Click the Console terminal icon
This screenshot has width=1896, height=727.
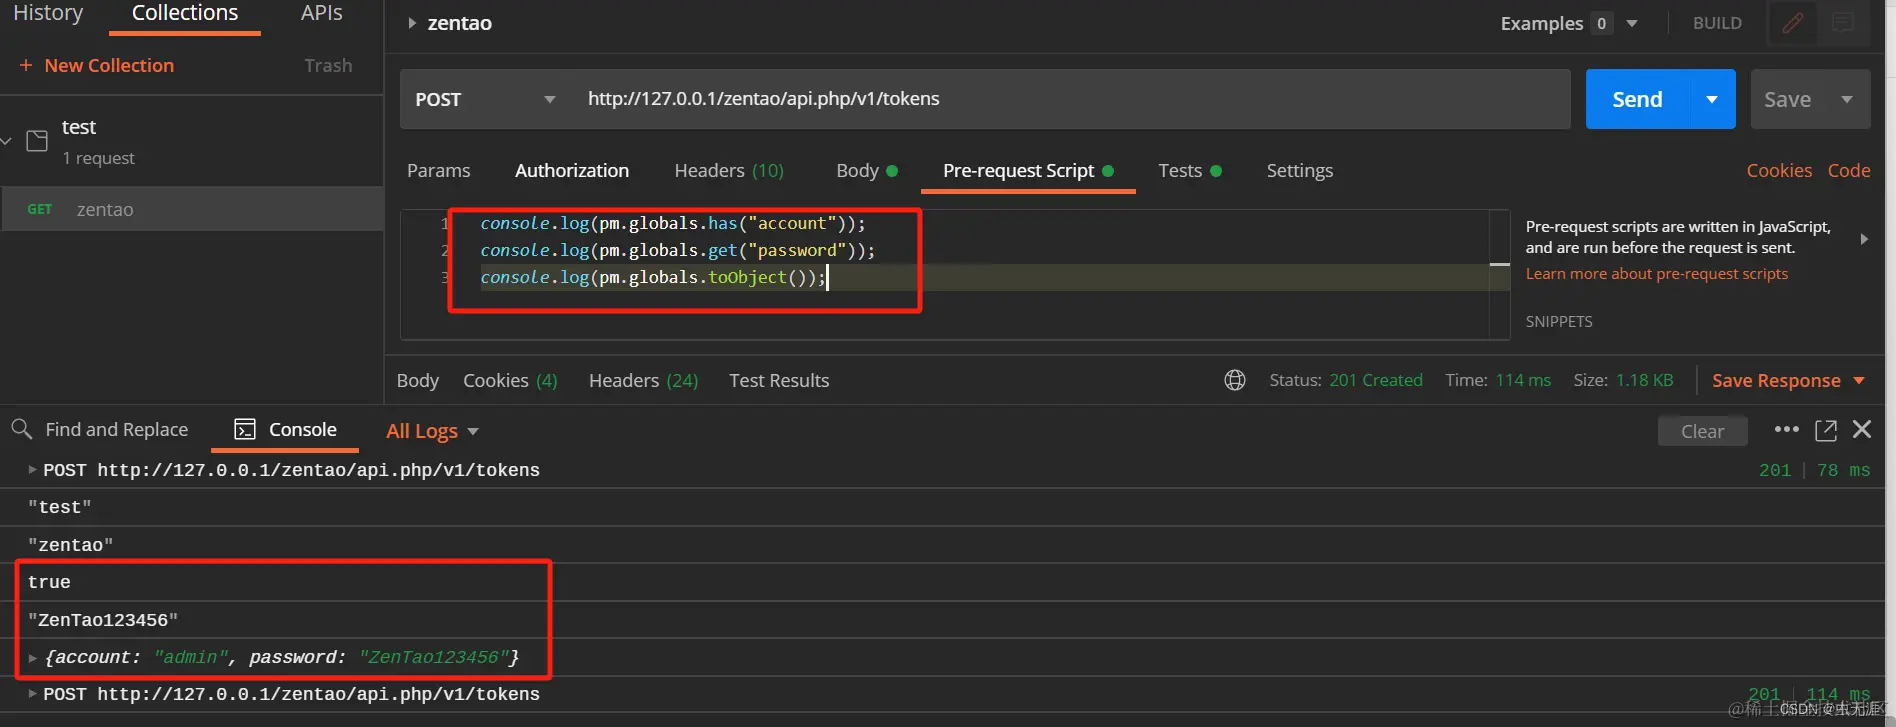245,430
